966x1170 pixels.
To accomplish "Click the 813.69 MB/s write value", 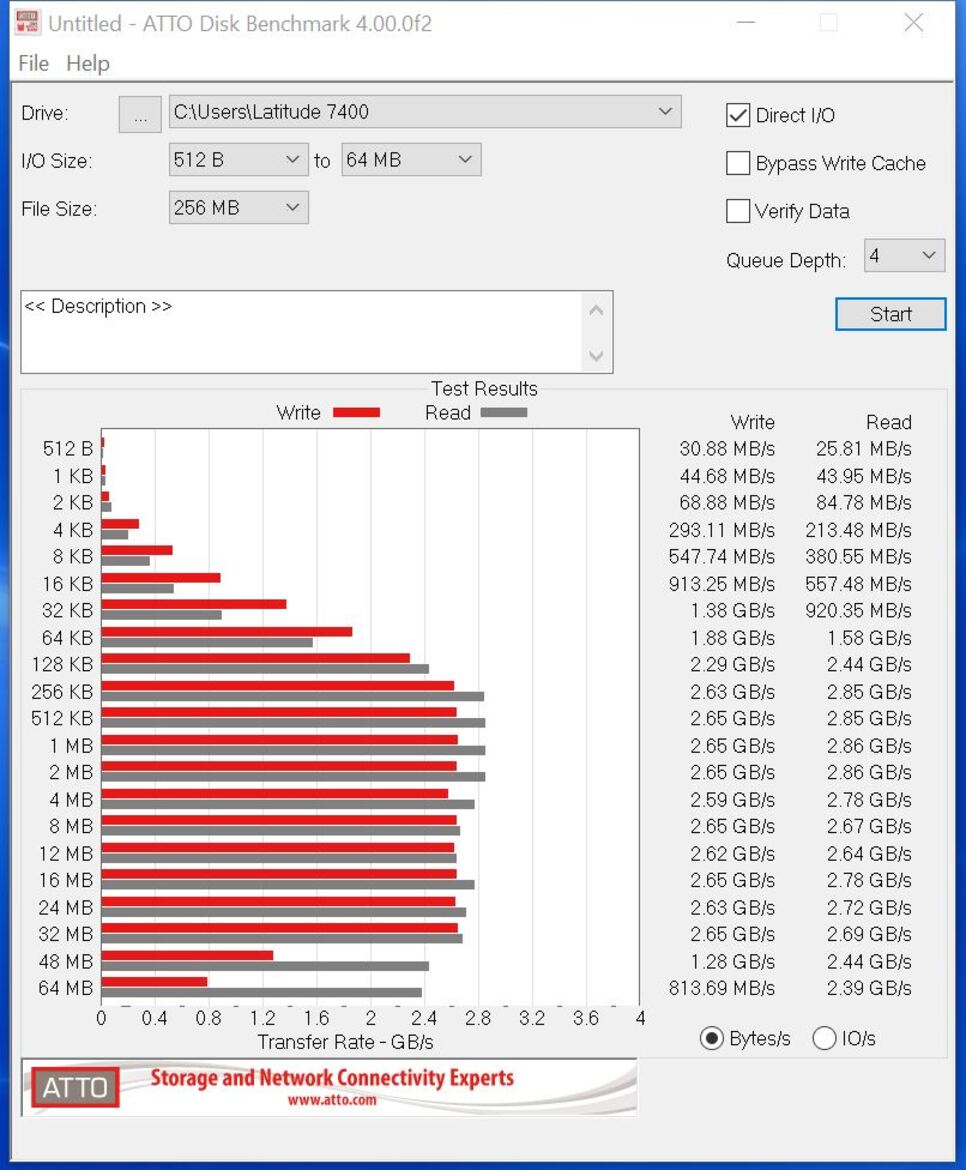I will [x=721, y=988].
